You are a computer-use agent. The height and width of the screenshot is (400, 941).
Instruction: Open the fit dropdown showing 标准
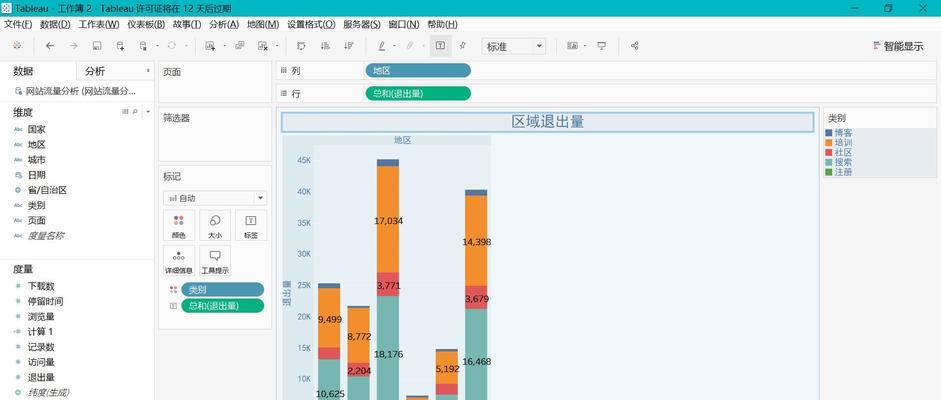coord(514,46)
